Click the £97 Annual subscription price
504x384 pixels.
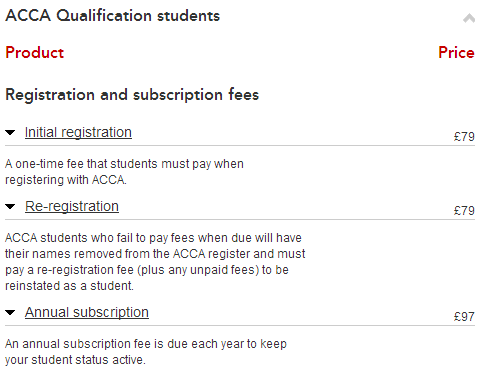[464, 317]
